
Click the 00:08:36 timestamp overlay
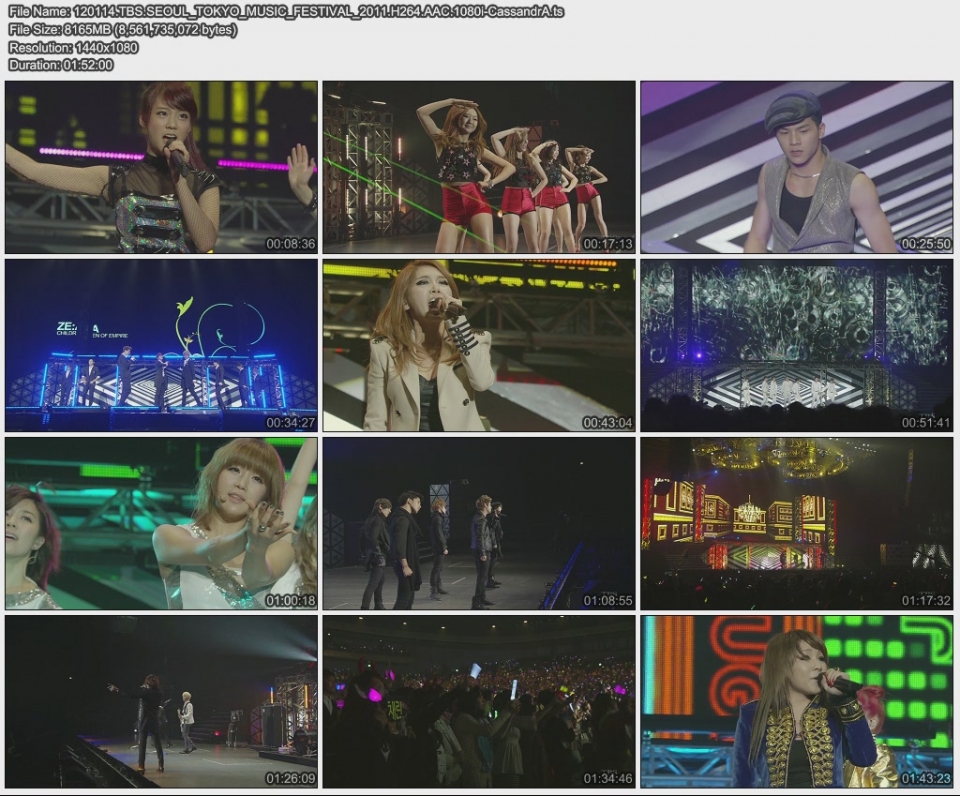(289, 241)
